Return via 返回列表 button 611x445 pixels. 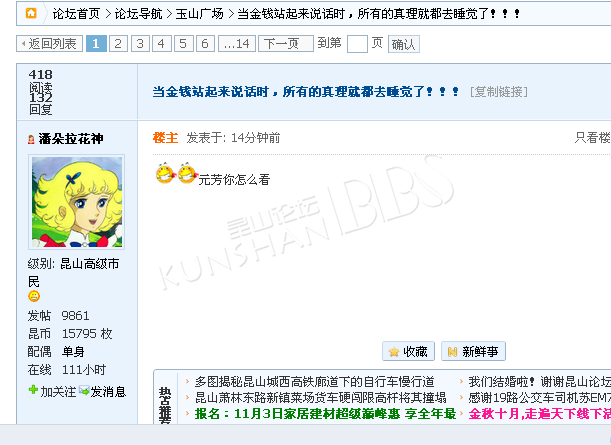point(49,44)
